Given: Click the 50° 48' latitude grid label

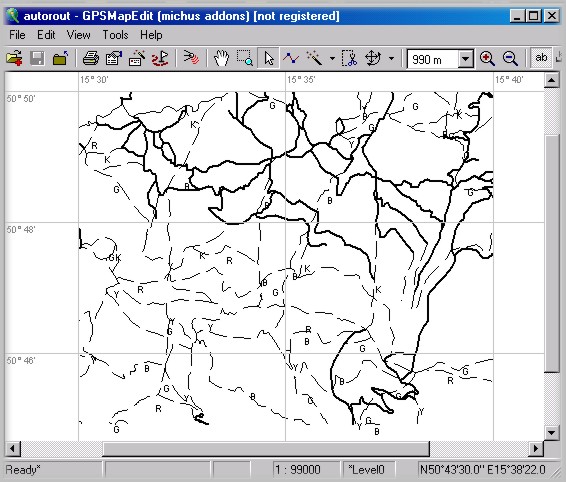Looking at the screenshot, I should pos(21,229).
